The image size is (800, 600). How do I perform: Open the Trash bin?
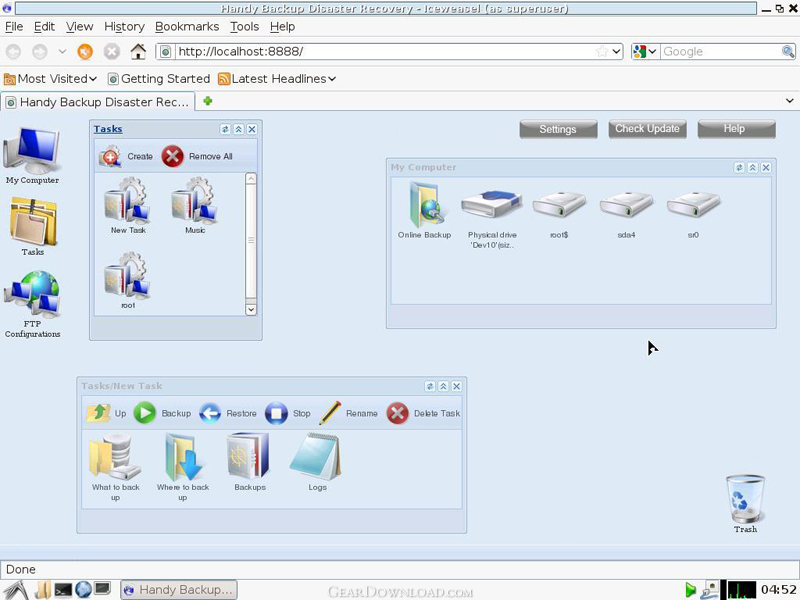(745, 503)
